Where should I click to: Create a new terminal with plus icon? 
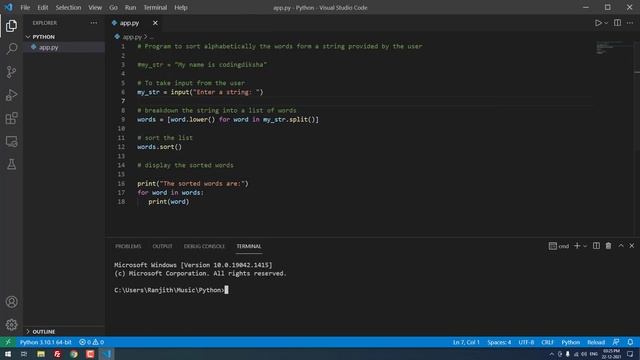(577, 246)
